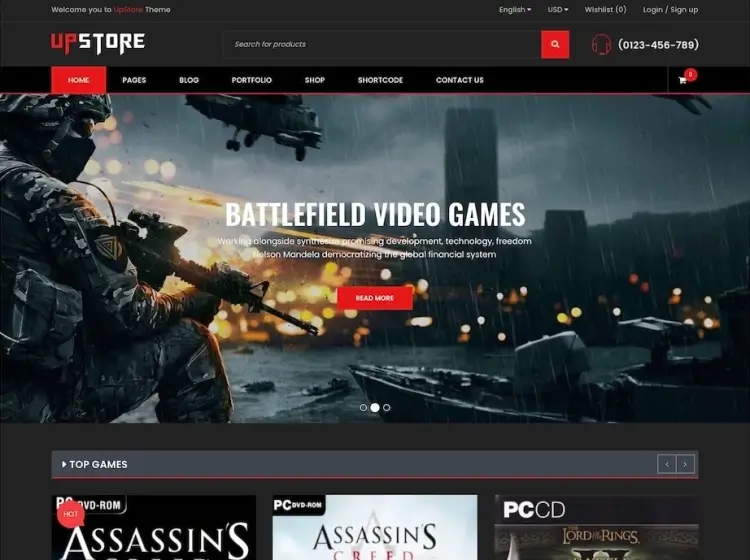Open the Wishlist (0) link
The width and height of the screenshot is (750, 560).
point(605,10)
